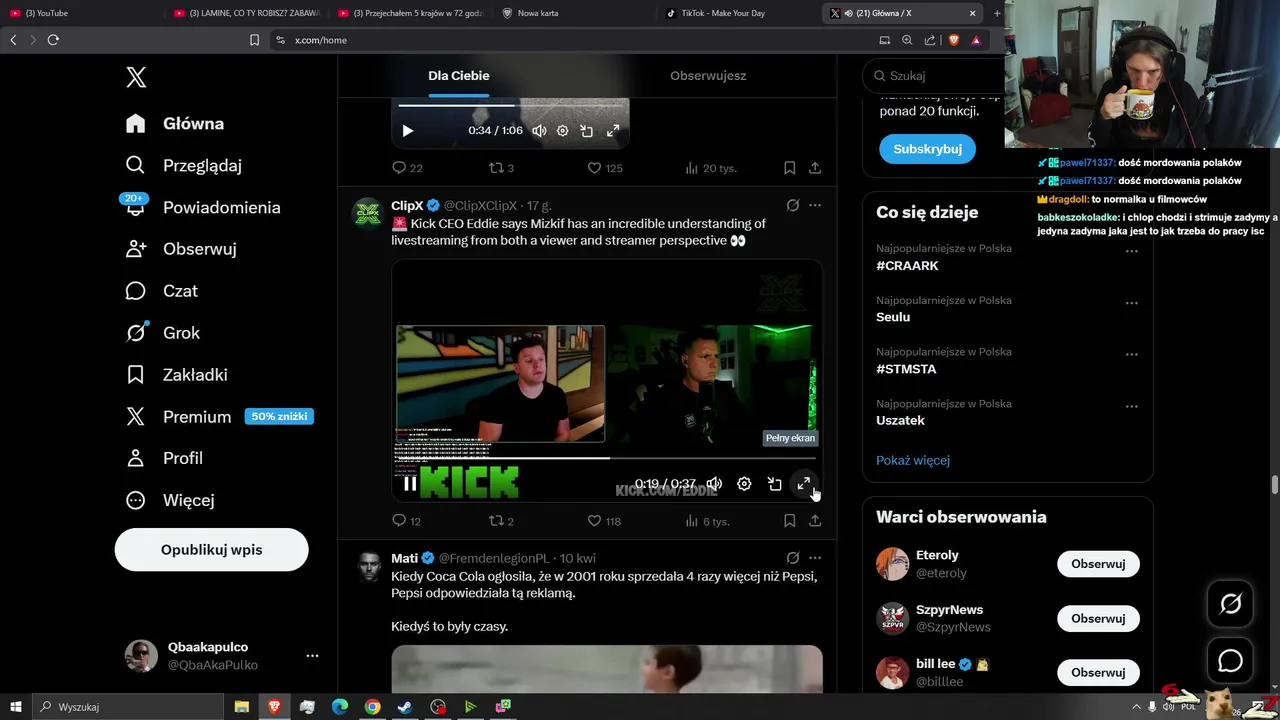Open Grok explain on Mati post
1280x720 pixels.
tap(793, 558)
